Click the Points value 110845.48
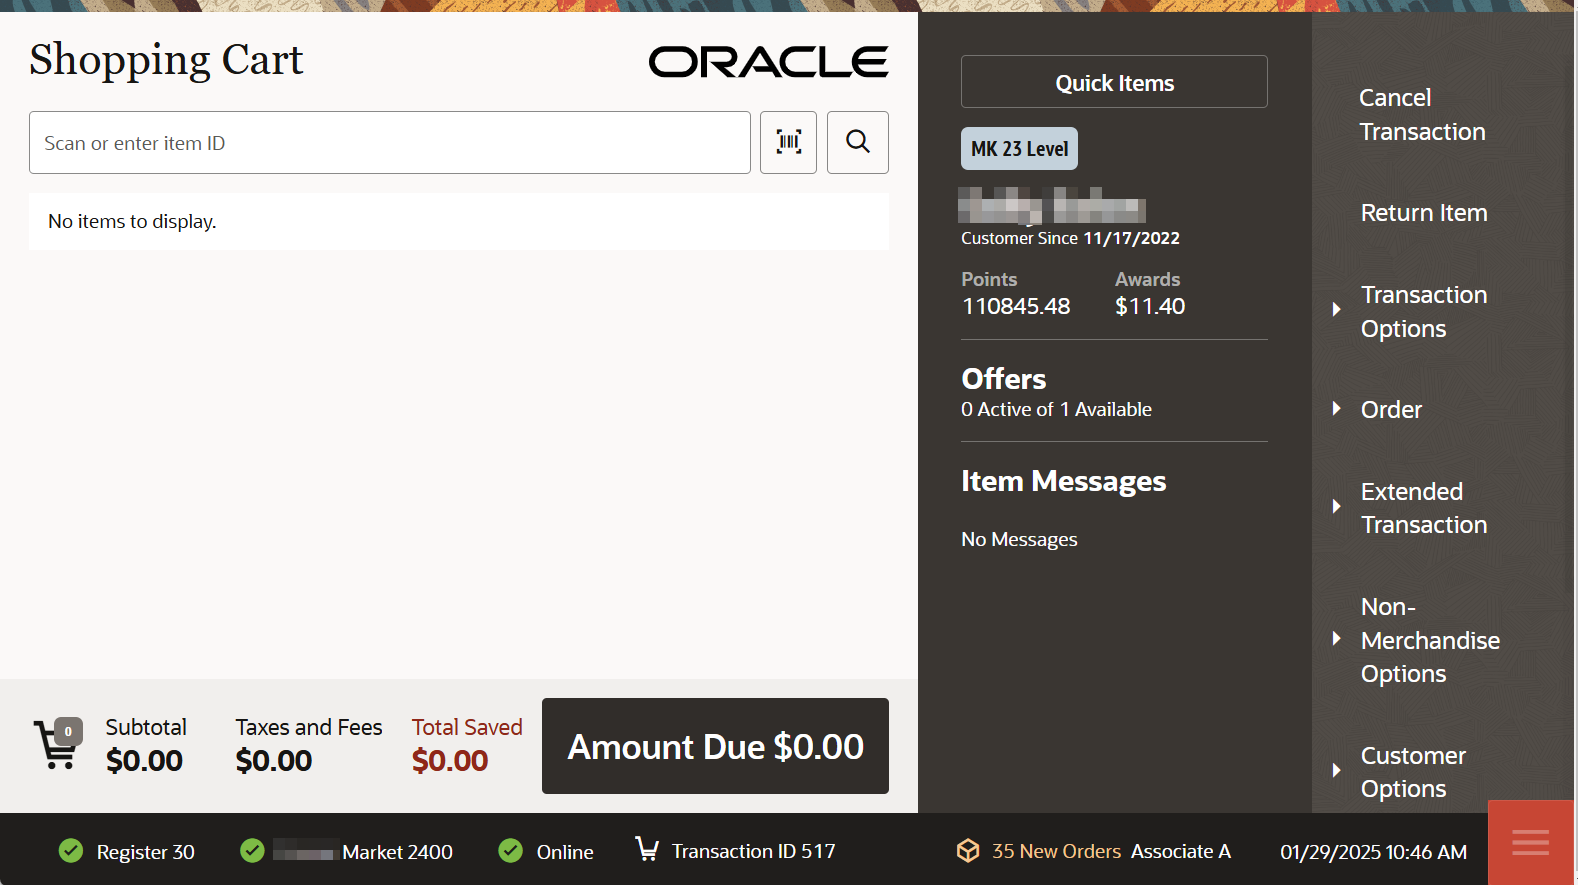 point(1016,306)
